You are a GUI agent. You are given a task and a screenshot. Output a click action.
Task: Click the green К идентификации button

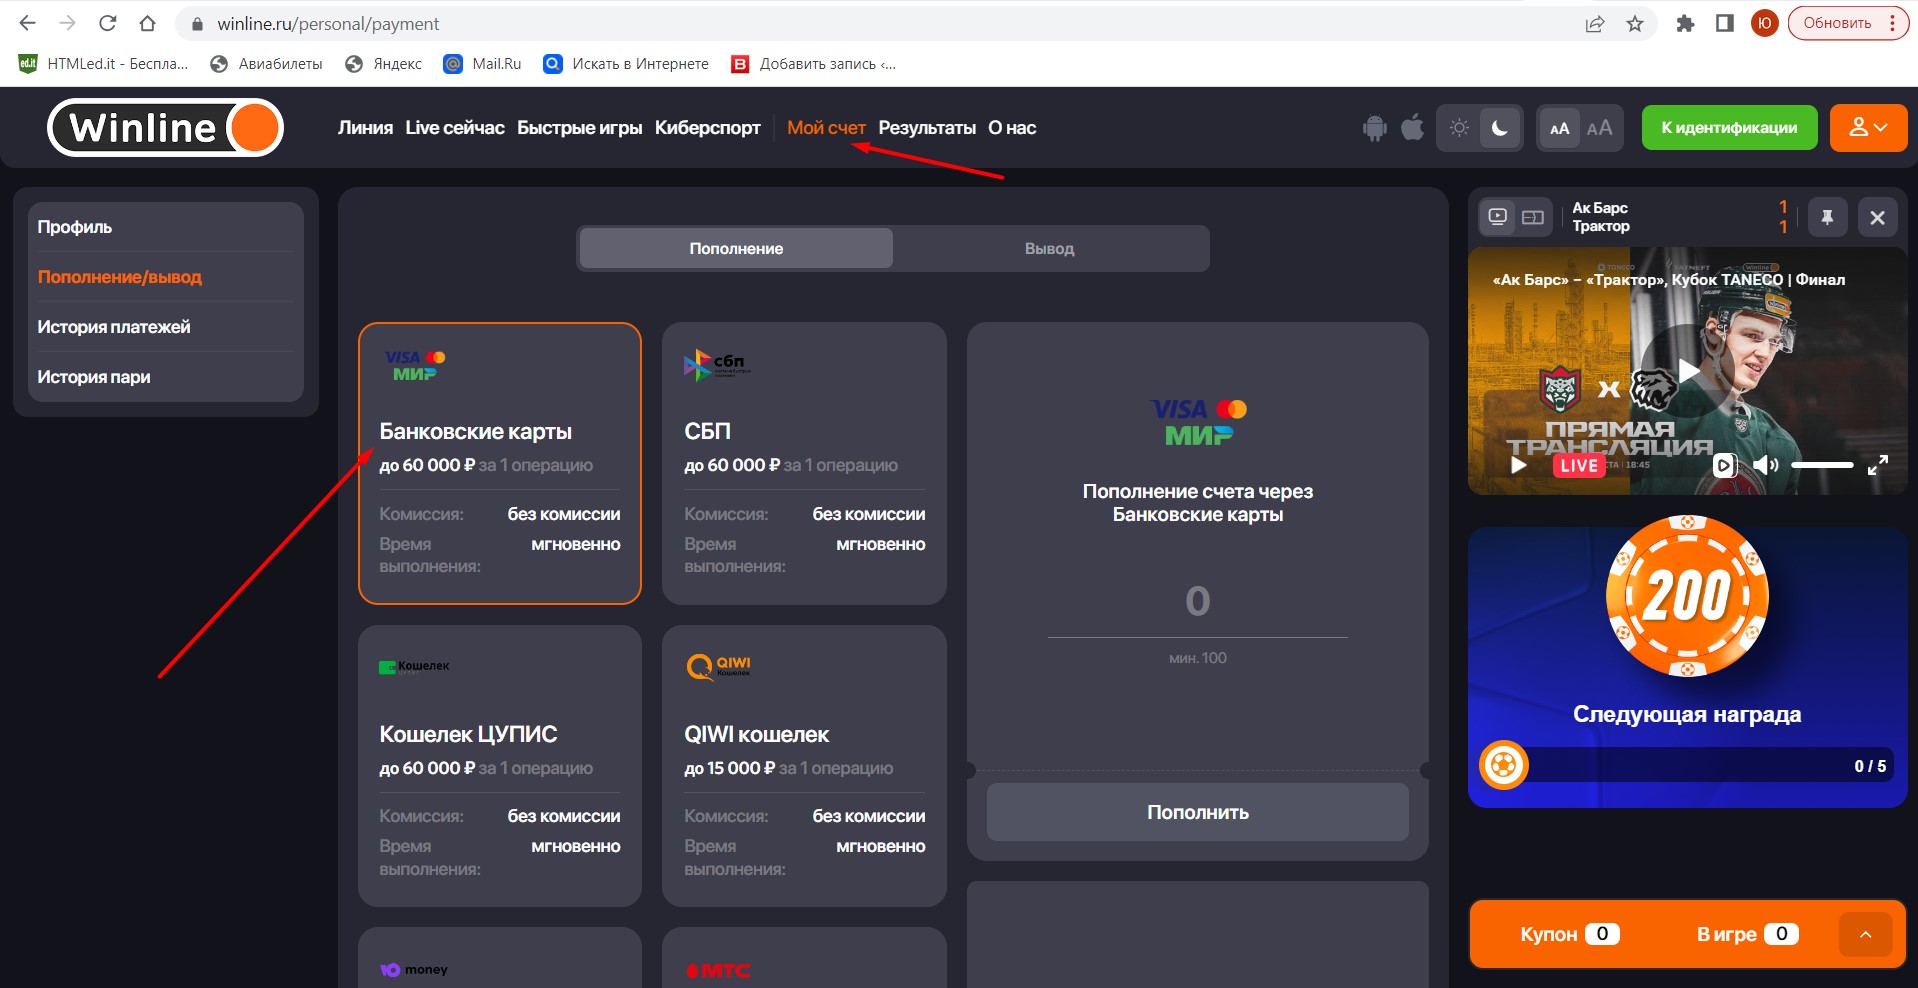click(x=1729, y=128)
